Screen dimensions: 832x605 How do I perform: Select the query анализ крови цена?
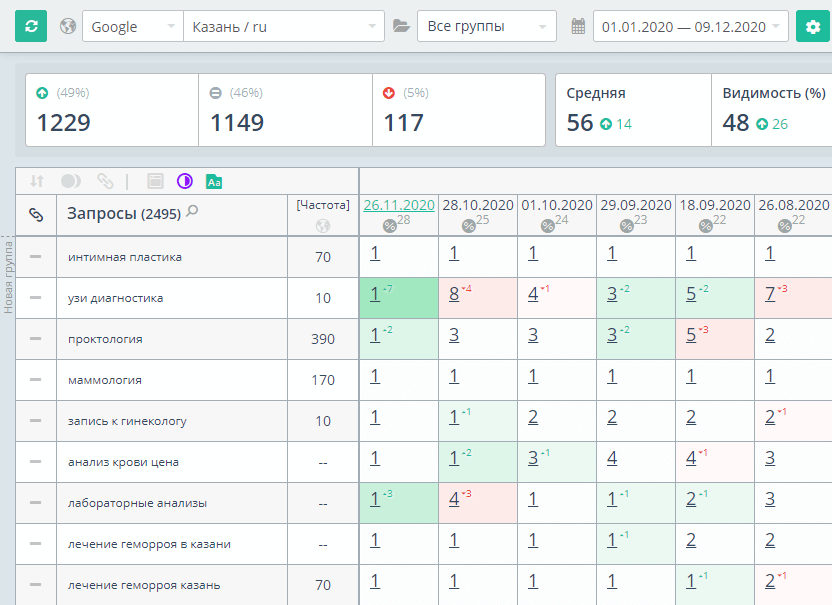(123, 462)
